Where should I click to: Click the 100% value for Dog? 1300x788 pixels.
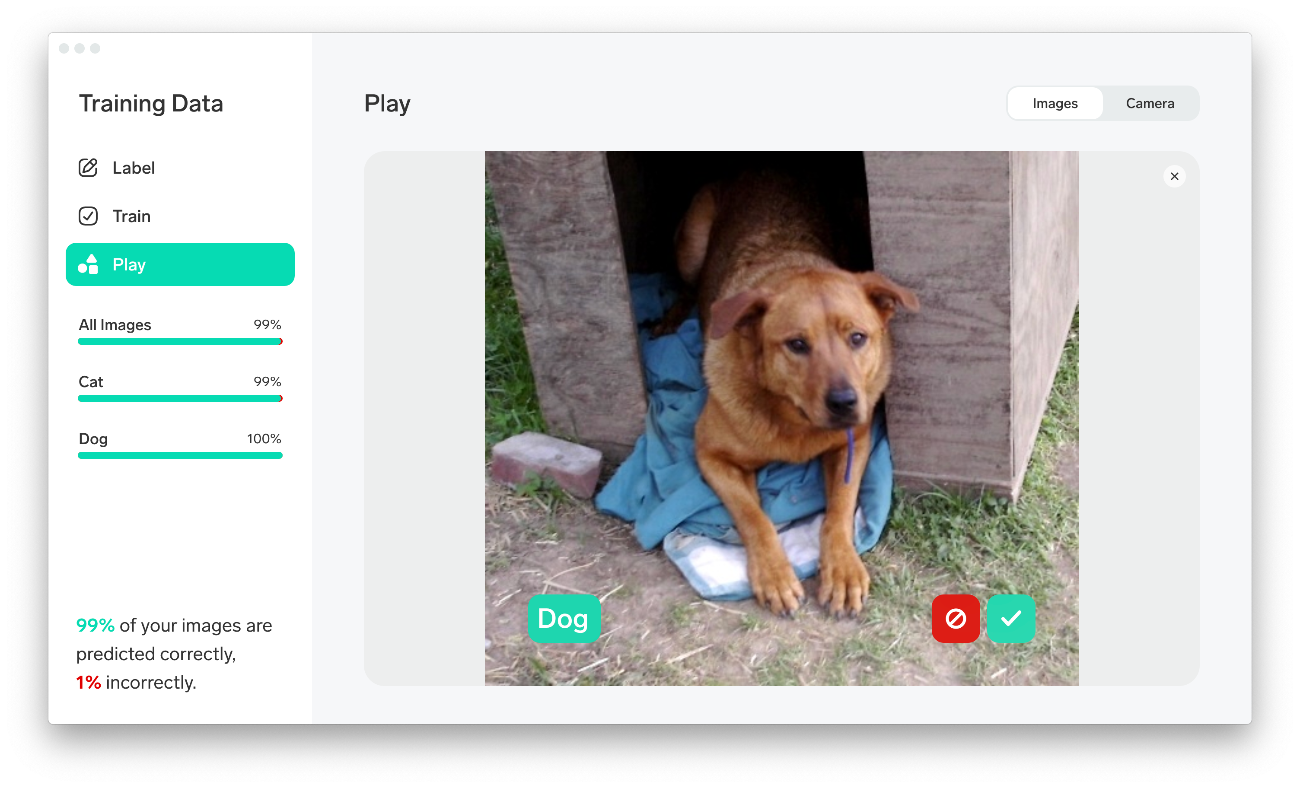[x=264, y=439]
